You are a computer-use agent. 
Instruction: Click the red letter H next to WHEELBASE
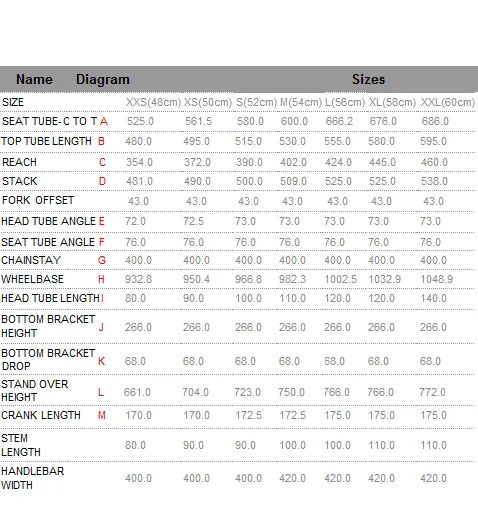(101, 279)
